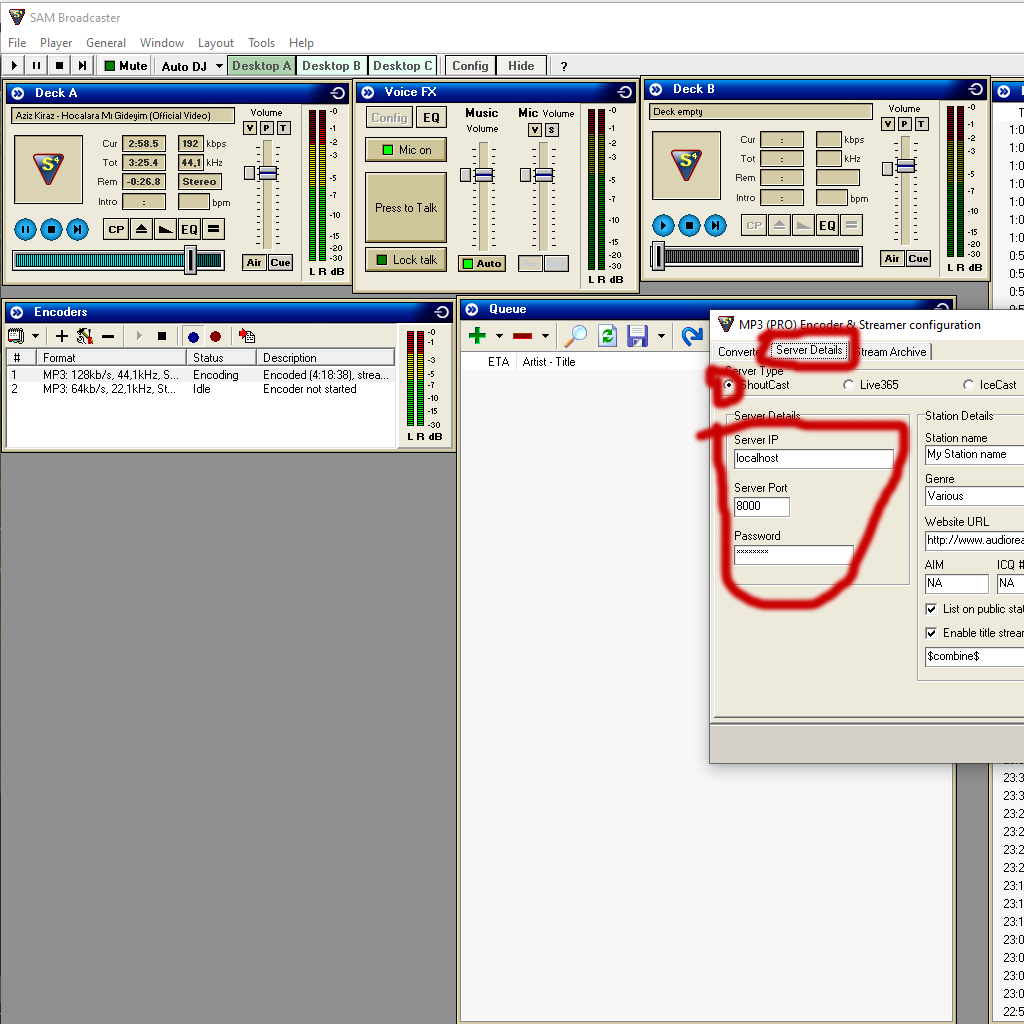Viewport: 1024px width, 1024px height.
Task: Select the Live365 server type radio
Action: tap(848, 385)
